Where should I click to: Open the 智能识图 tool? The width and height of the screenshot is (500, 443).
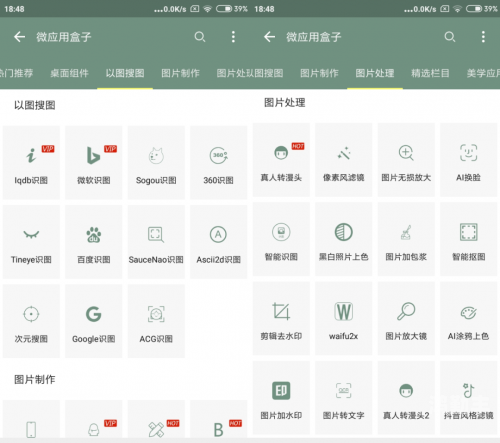point(281,239)
